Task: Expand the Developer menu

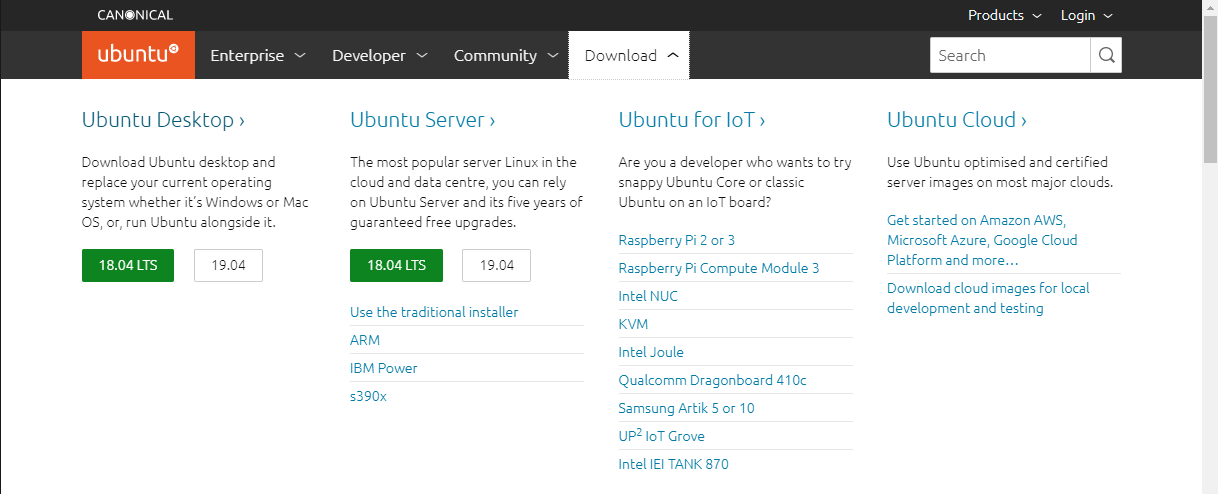Action: click(x=379, y=55)
